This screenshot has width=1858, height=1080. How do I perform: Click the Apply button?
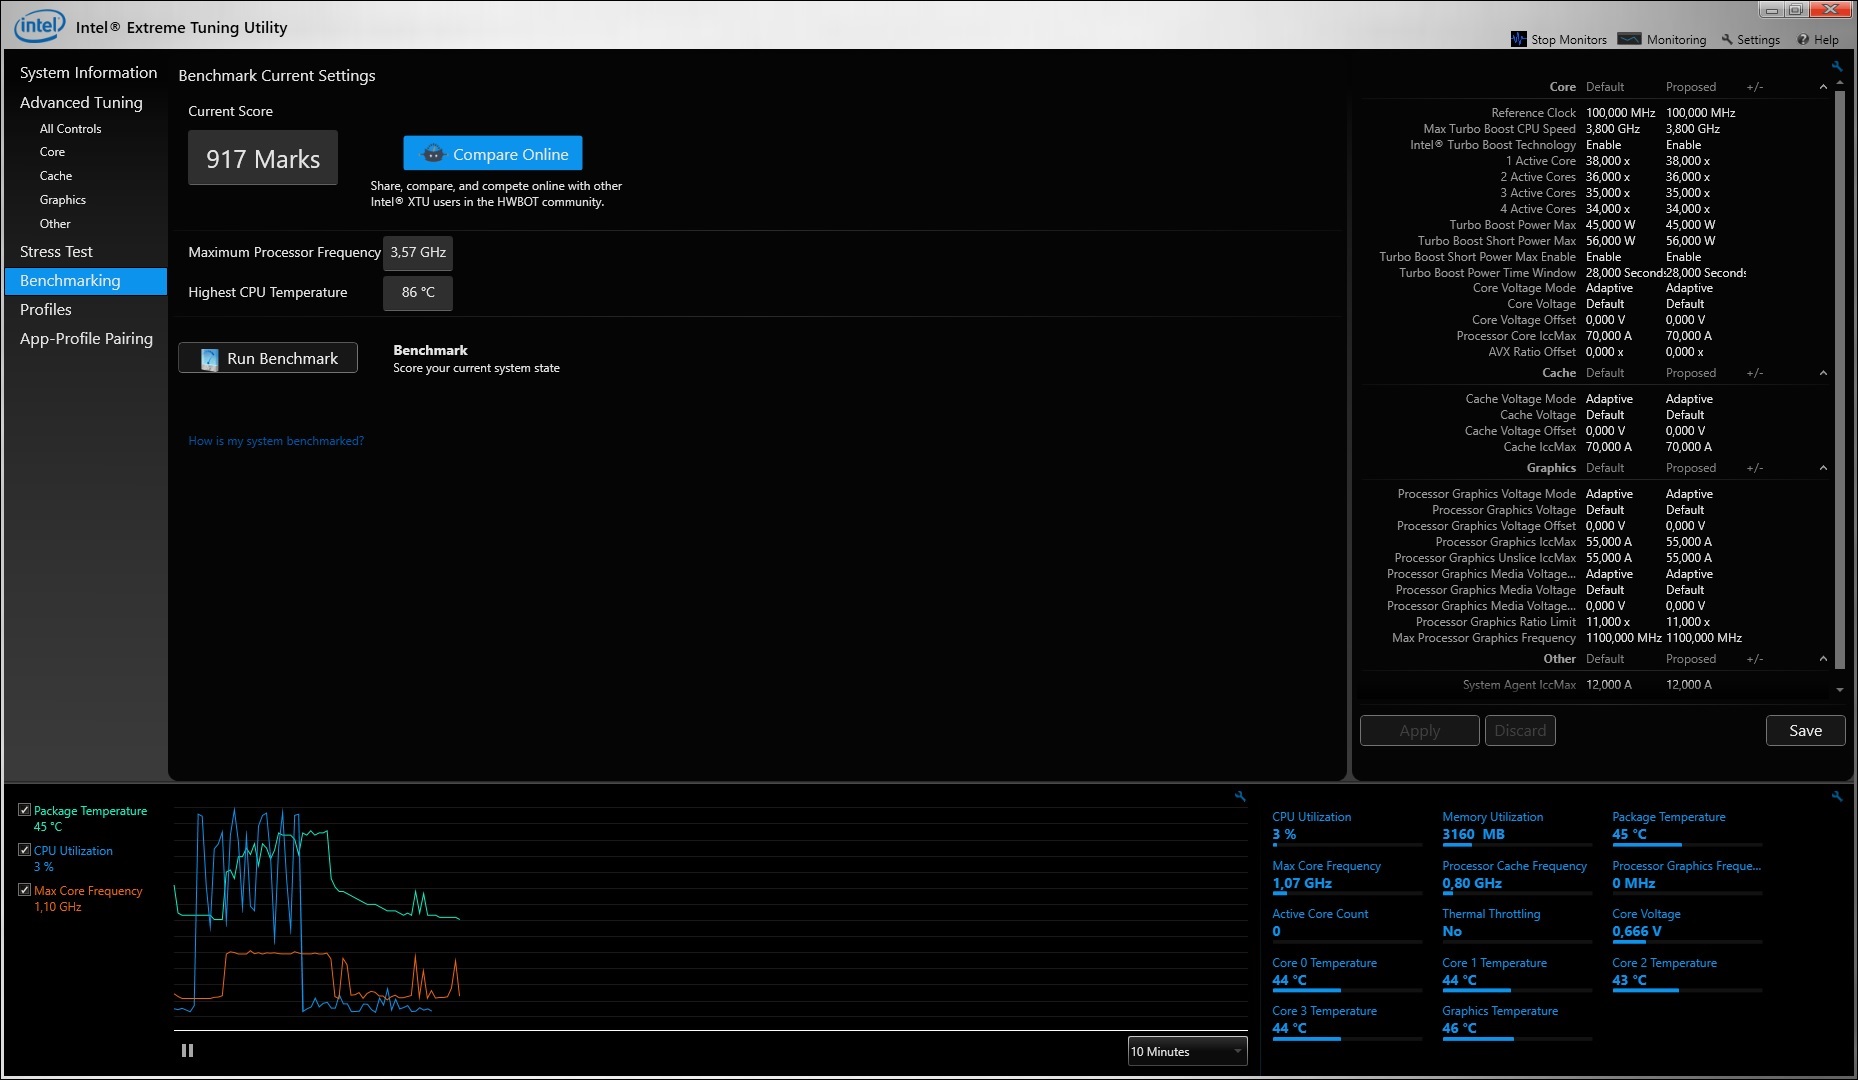(1420, 731)
